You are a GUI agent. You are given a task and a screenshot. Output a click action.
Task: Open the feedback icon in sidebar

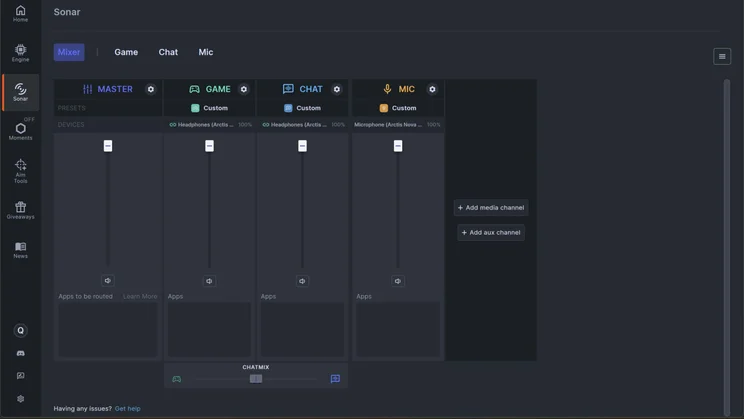tap(20, 376)
